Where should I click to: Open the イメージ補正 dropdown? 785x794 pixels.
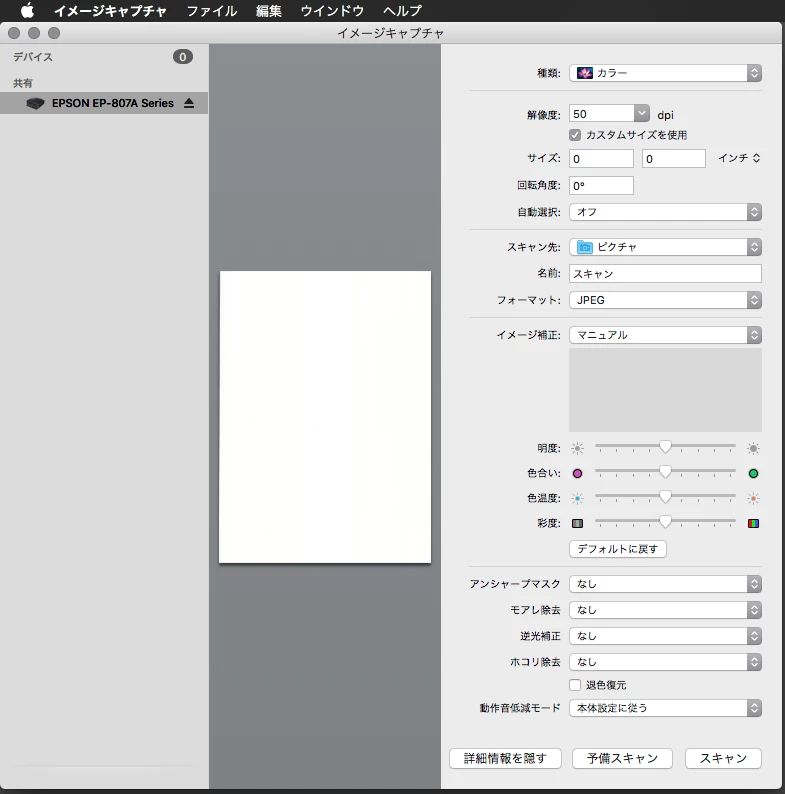pos(665,335)
